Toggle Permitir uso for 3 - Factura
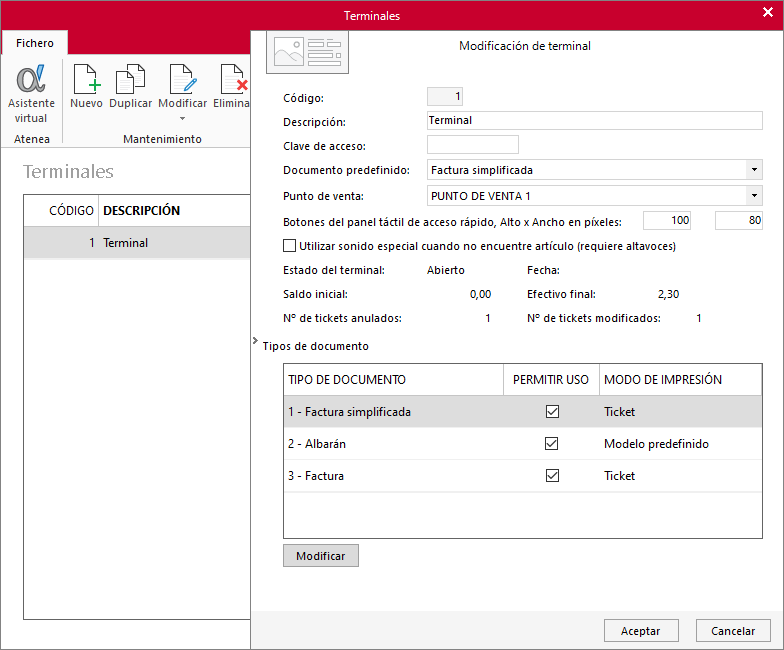This screenshot has width=784, height=650. 552,476
